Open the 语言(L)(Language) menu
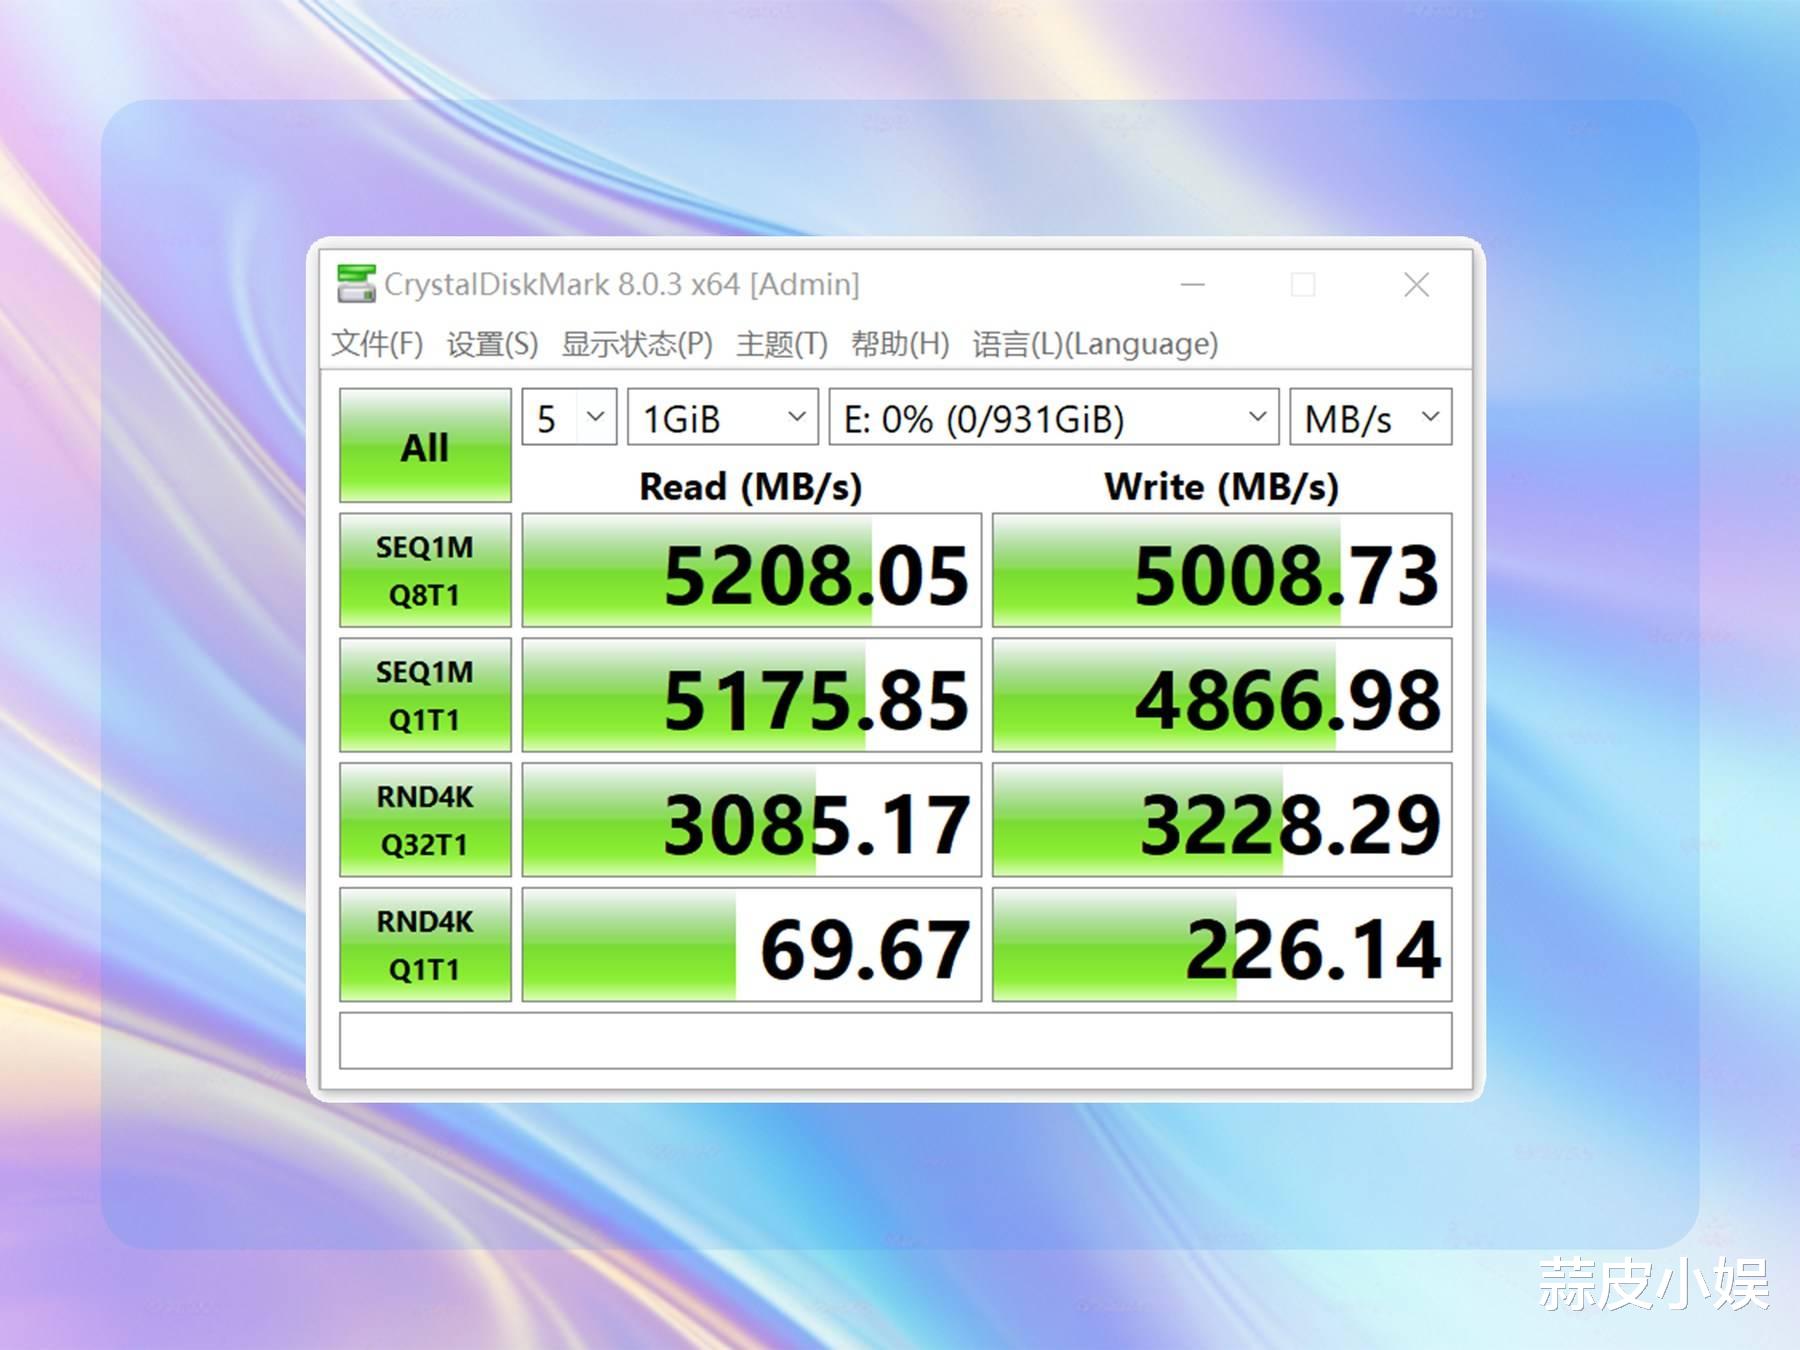1800x1350 pixels. (1095, 344)
